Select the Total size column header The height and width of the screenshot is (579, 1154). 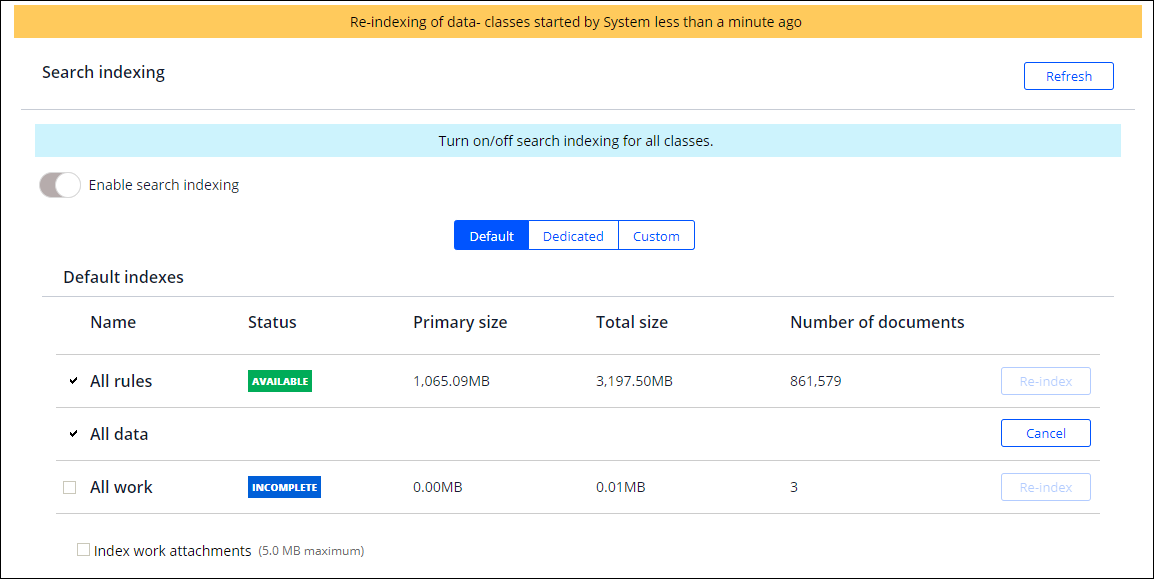631,322
